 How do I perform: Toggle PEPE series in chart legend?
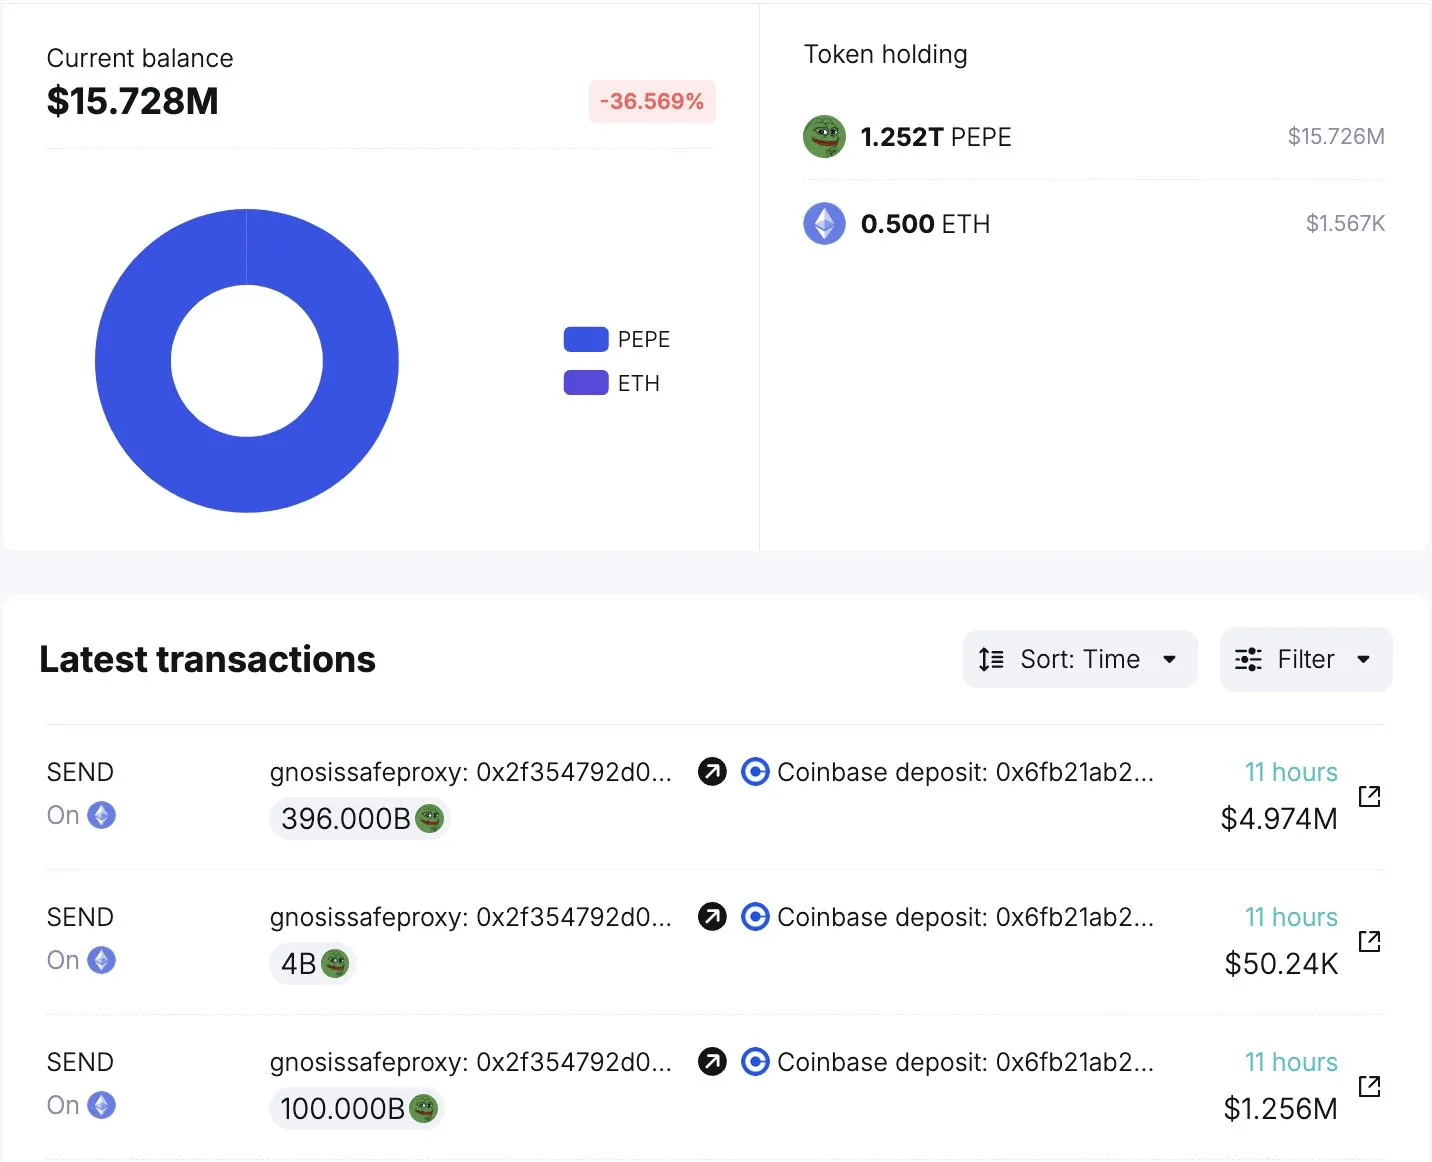pyautogui.click(x=643, y=340)
